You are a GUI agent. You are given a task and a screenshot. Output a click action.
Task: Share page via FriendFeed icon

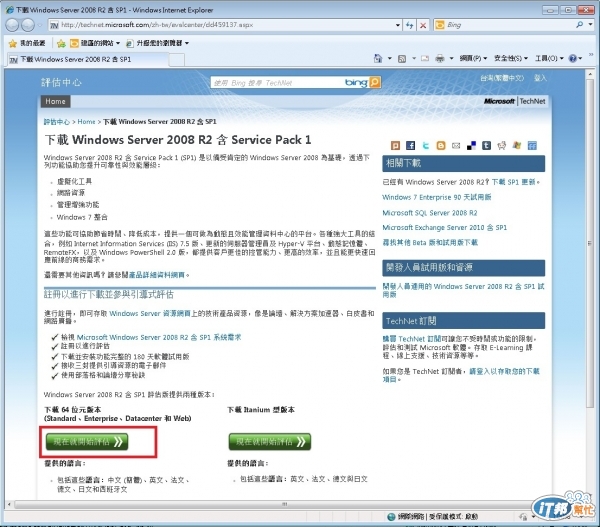pos(532,145)
